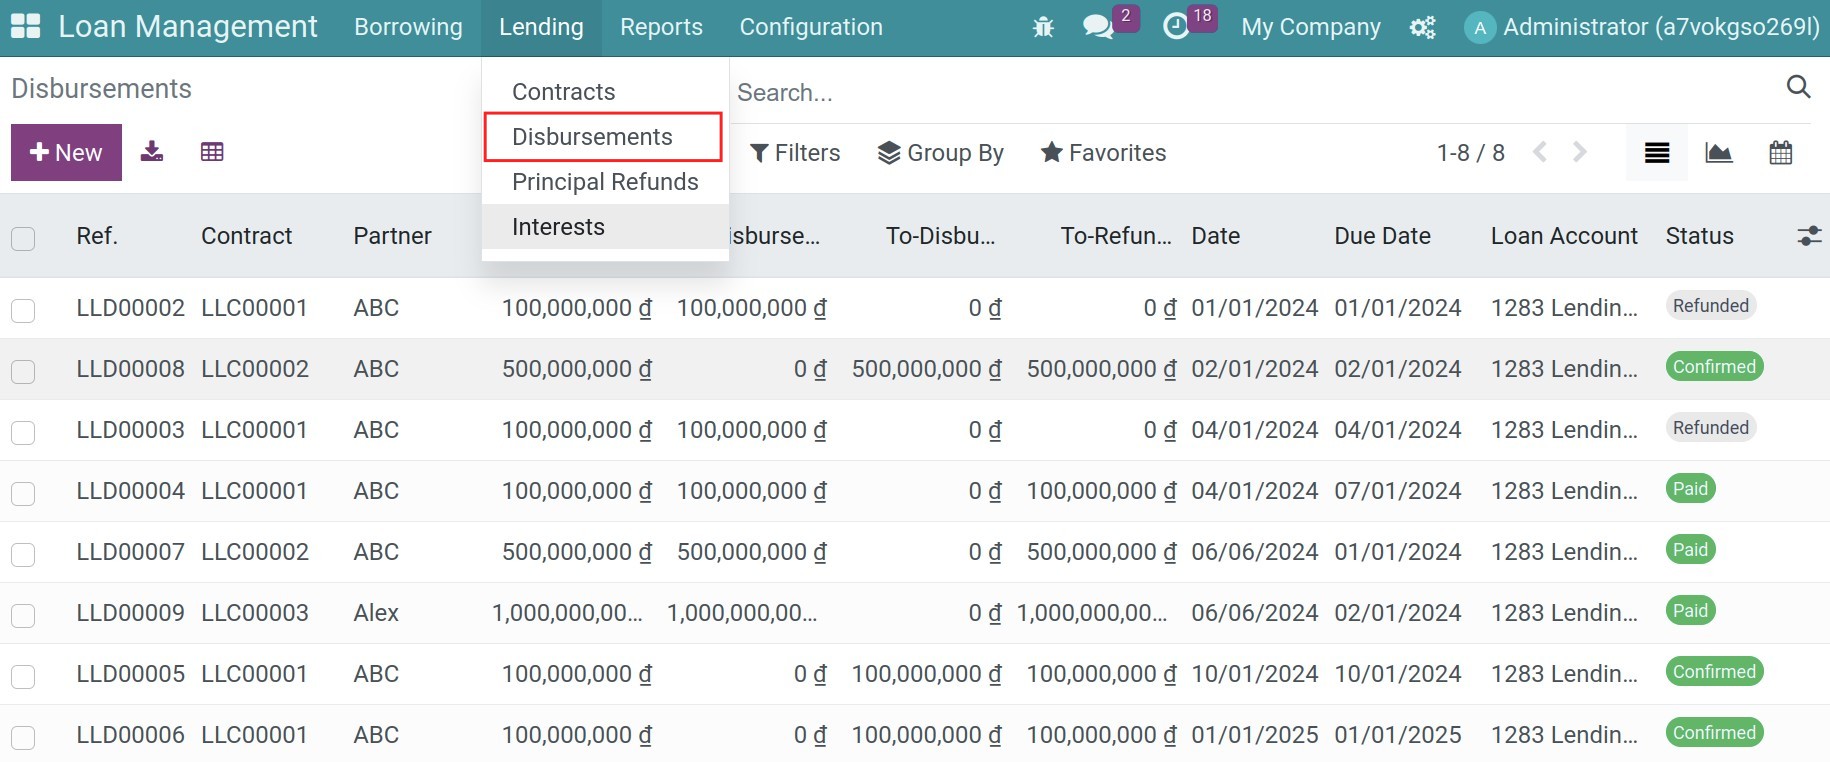This screenshot has width=1830, height=762.
Task: Click the New button
Action: point(66,152)
